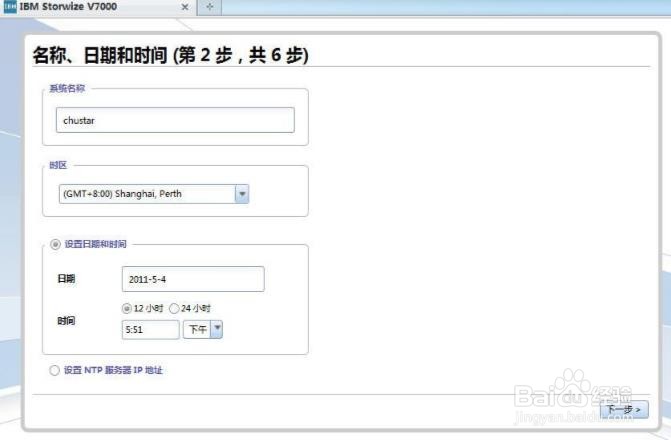Choose the 12 小时 time format
This screenshot has width=671, height=440.
[x=127, y=308]
